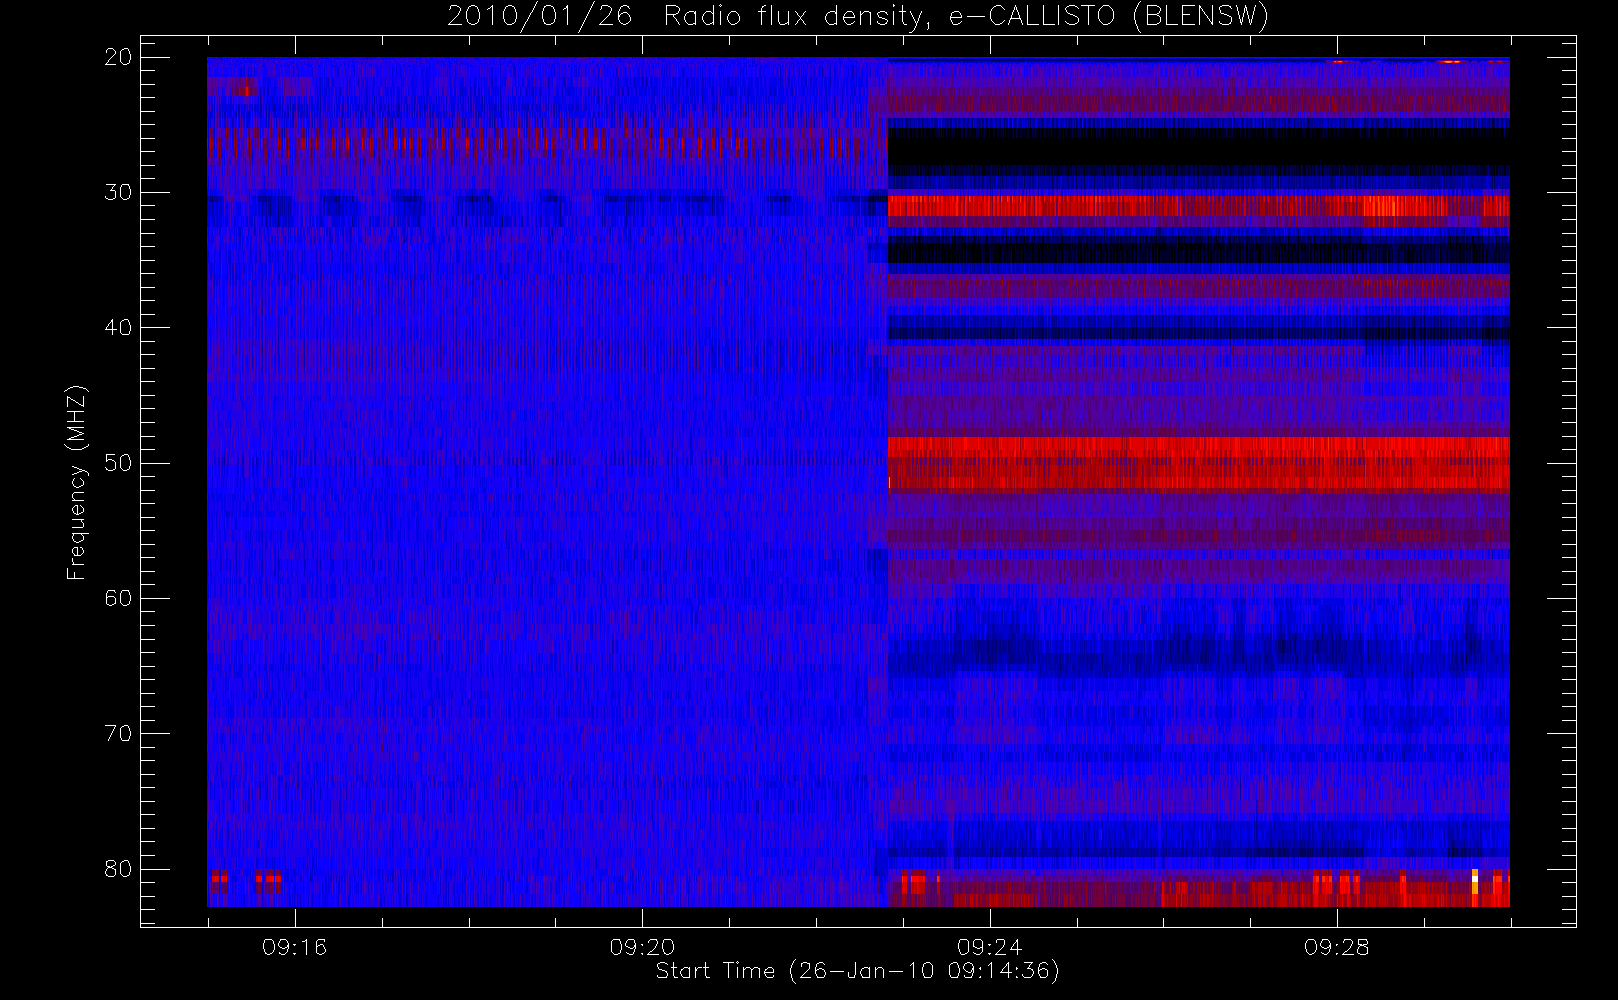Click the 09:28 time tick label
This screenshot has width=1618, height=1000.
point(1337,947)
